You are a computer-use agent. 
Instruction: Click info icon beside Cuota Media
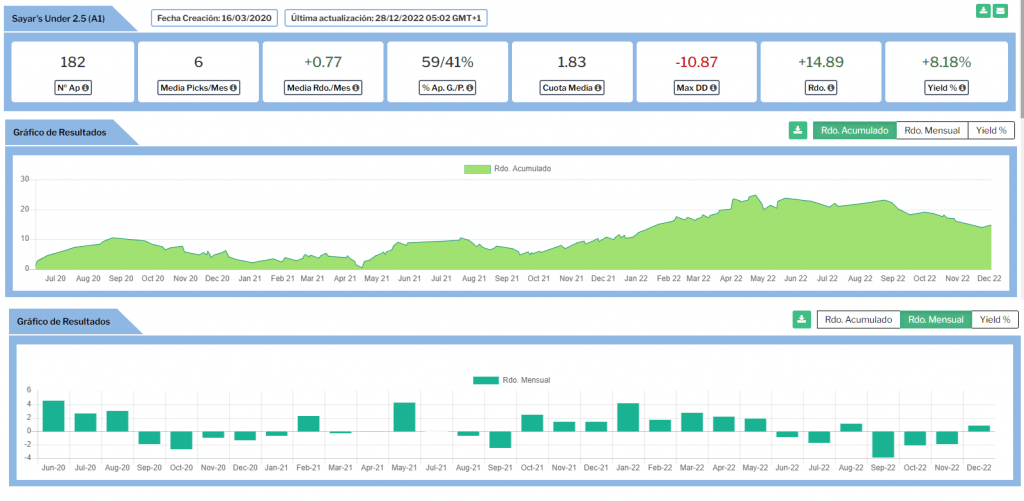pyautogui.click(x=598, y=88)
